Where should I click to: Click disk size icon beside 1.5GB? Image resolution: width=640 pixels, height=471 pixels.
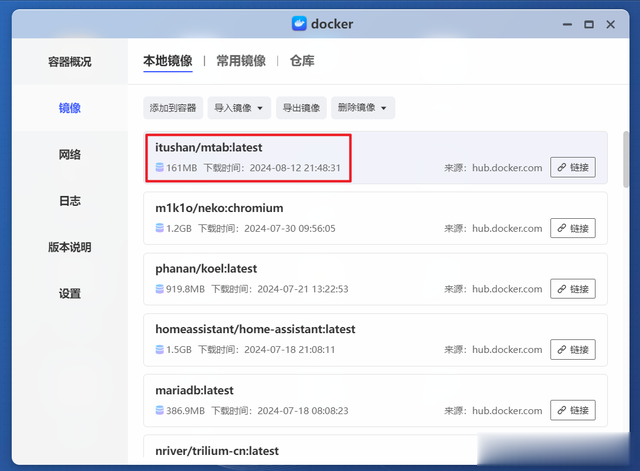(160, 349)
